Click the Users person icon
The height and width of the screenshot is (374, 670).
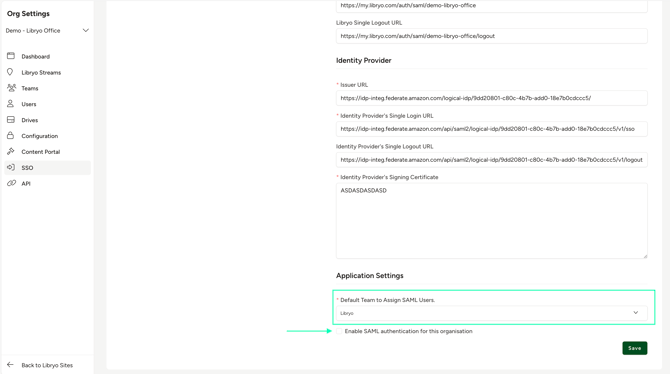[x=10, y=103]
